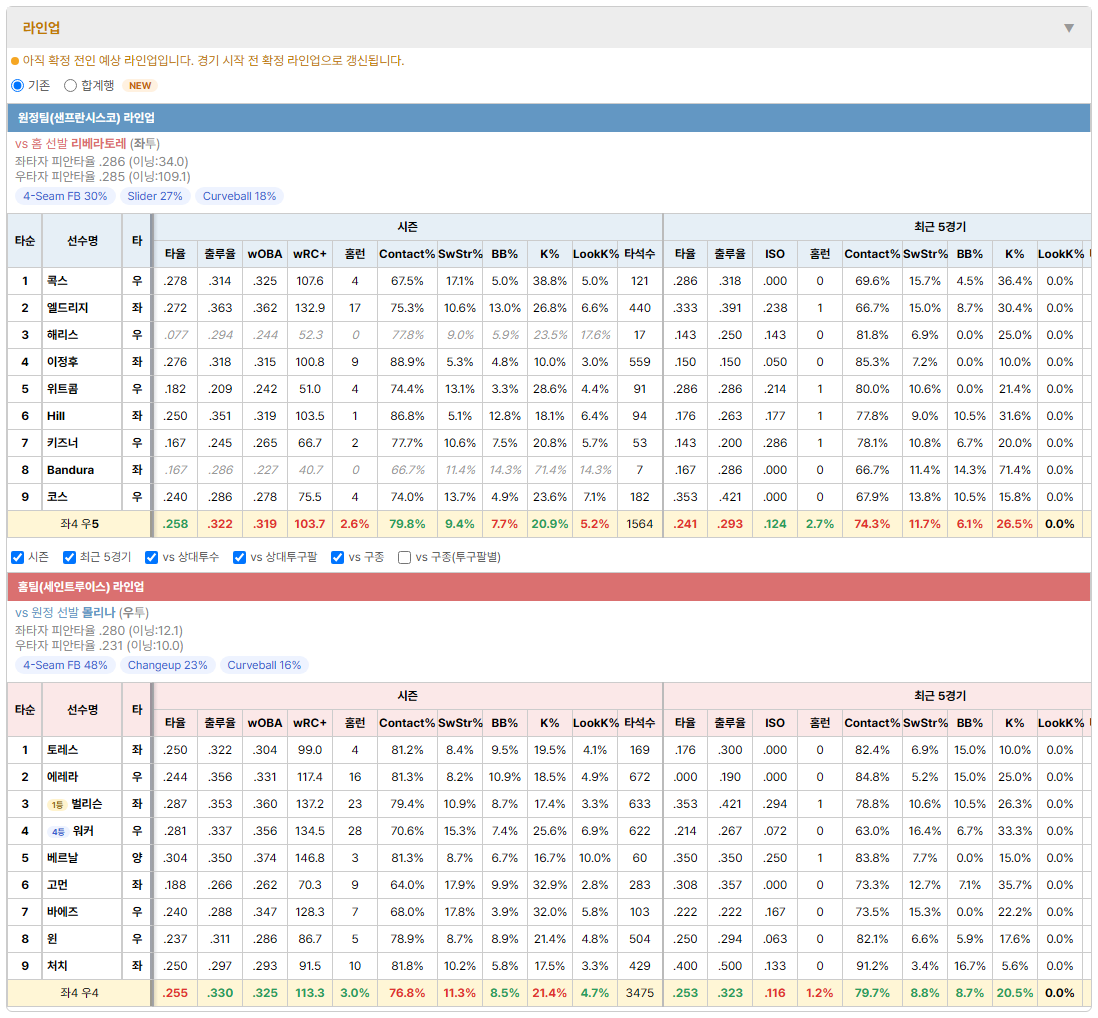This screenshot has height=1018, width=1098.
Task: Click the 라인업 panel title
Action: click(x=41, y=28)
